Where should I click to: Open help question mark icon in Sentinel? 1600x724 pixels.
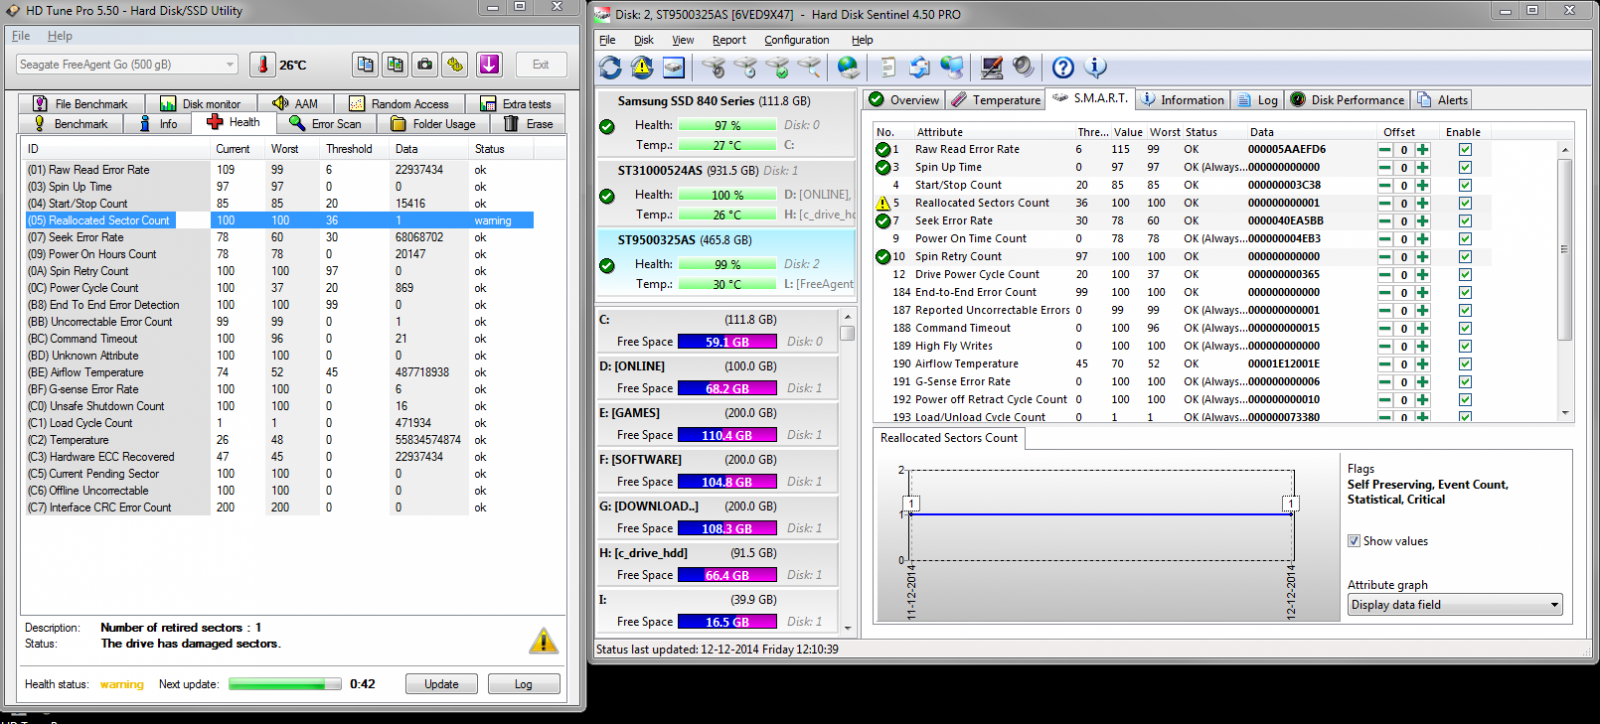point(1063,67)
